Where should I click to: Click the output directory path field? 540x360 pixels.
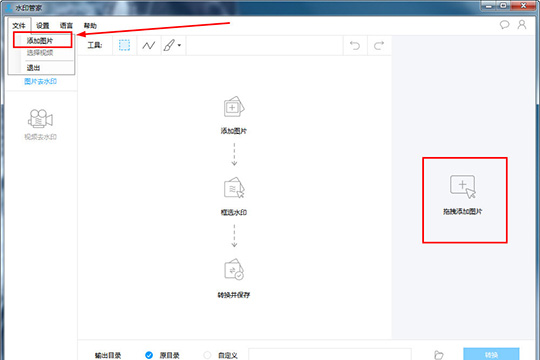[330, 354]
